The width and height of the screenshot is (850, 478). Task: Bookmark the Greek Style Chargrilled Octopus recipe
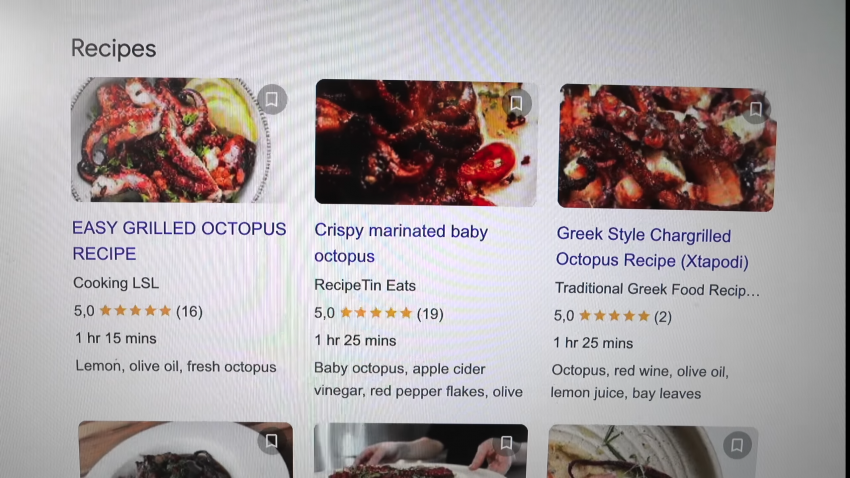pos(756,109)
